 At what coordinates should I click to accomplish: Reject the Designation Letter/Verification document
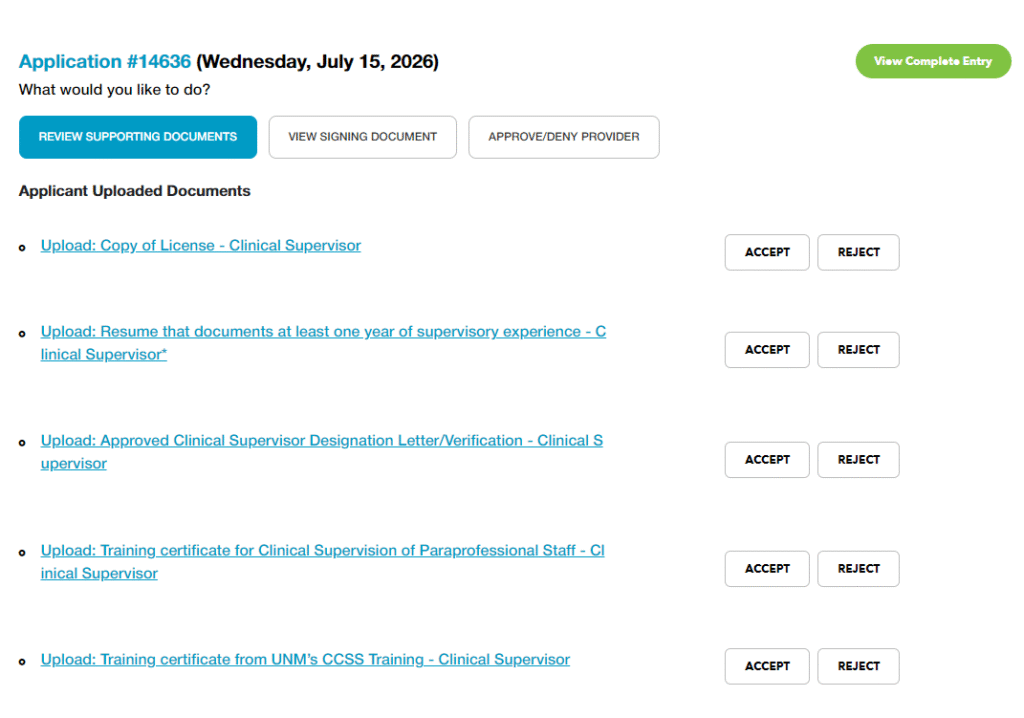tap(858, 460)
